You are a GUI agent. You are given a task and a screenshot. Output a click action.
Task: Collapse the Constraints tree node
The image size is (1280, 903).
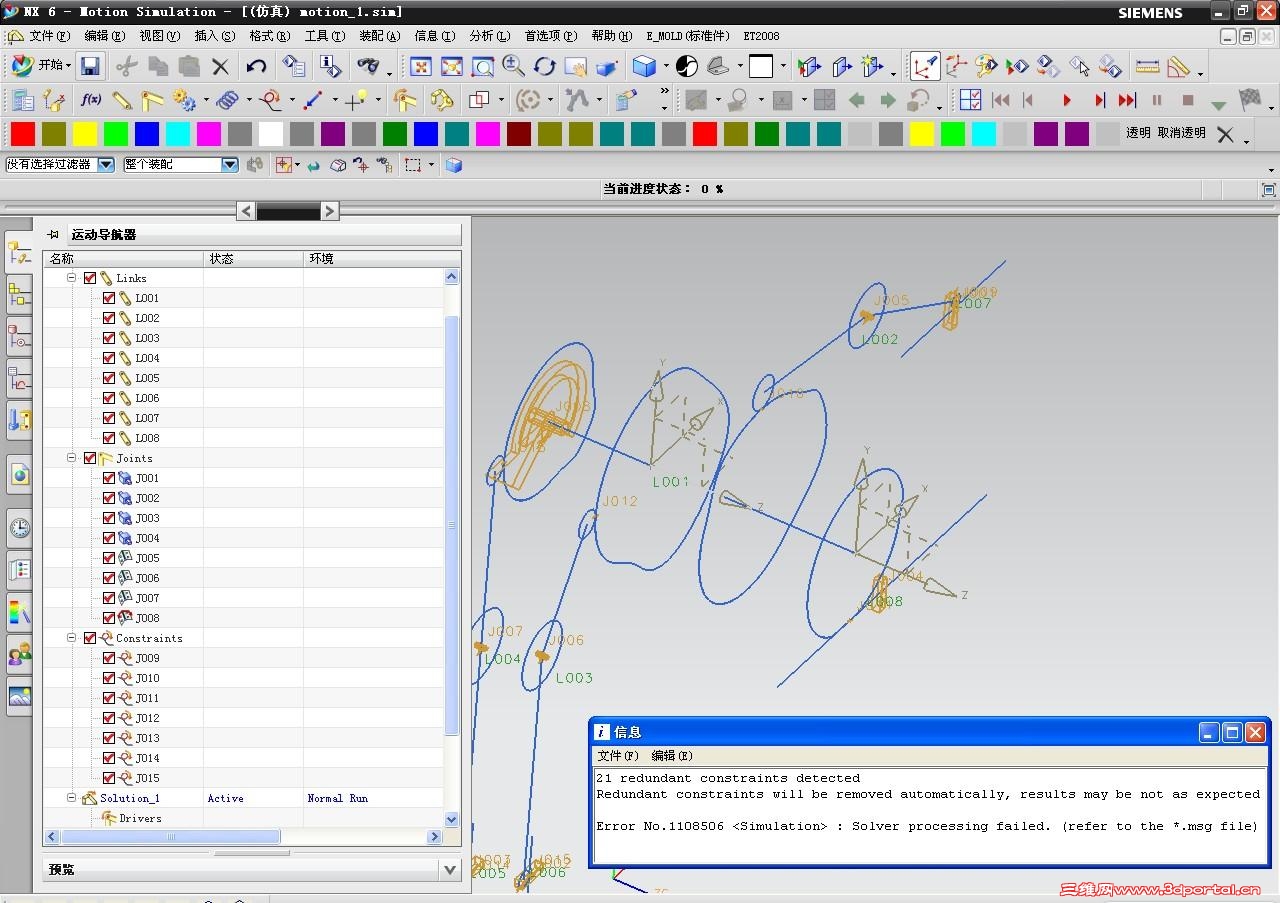tap(72, 638)
